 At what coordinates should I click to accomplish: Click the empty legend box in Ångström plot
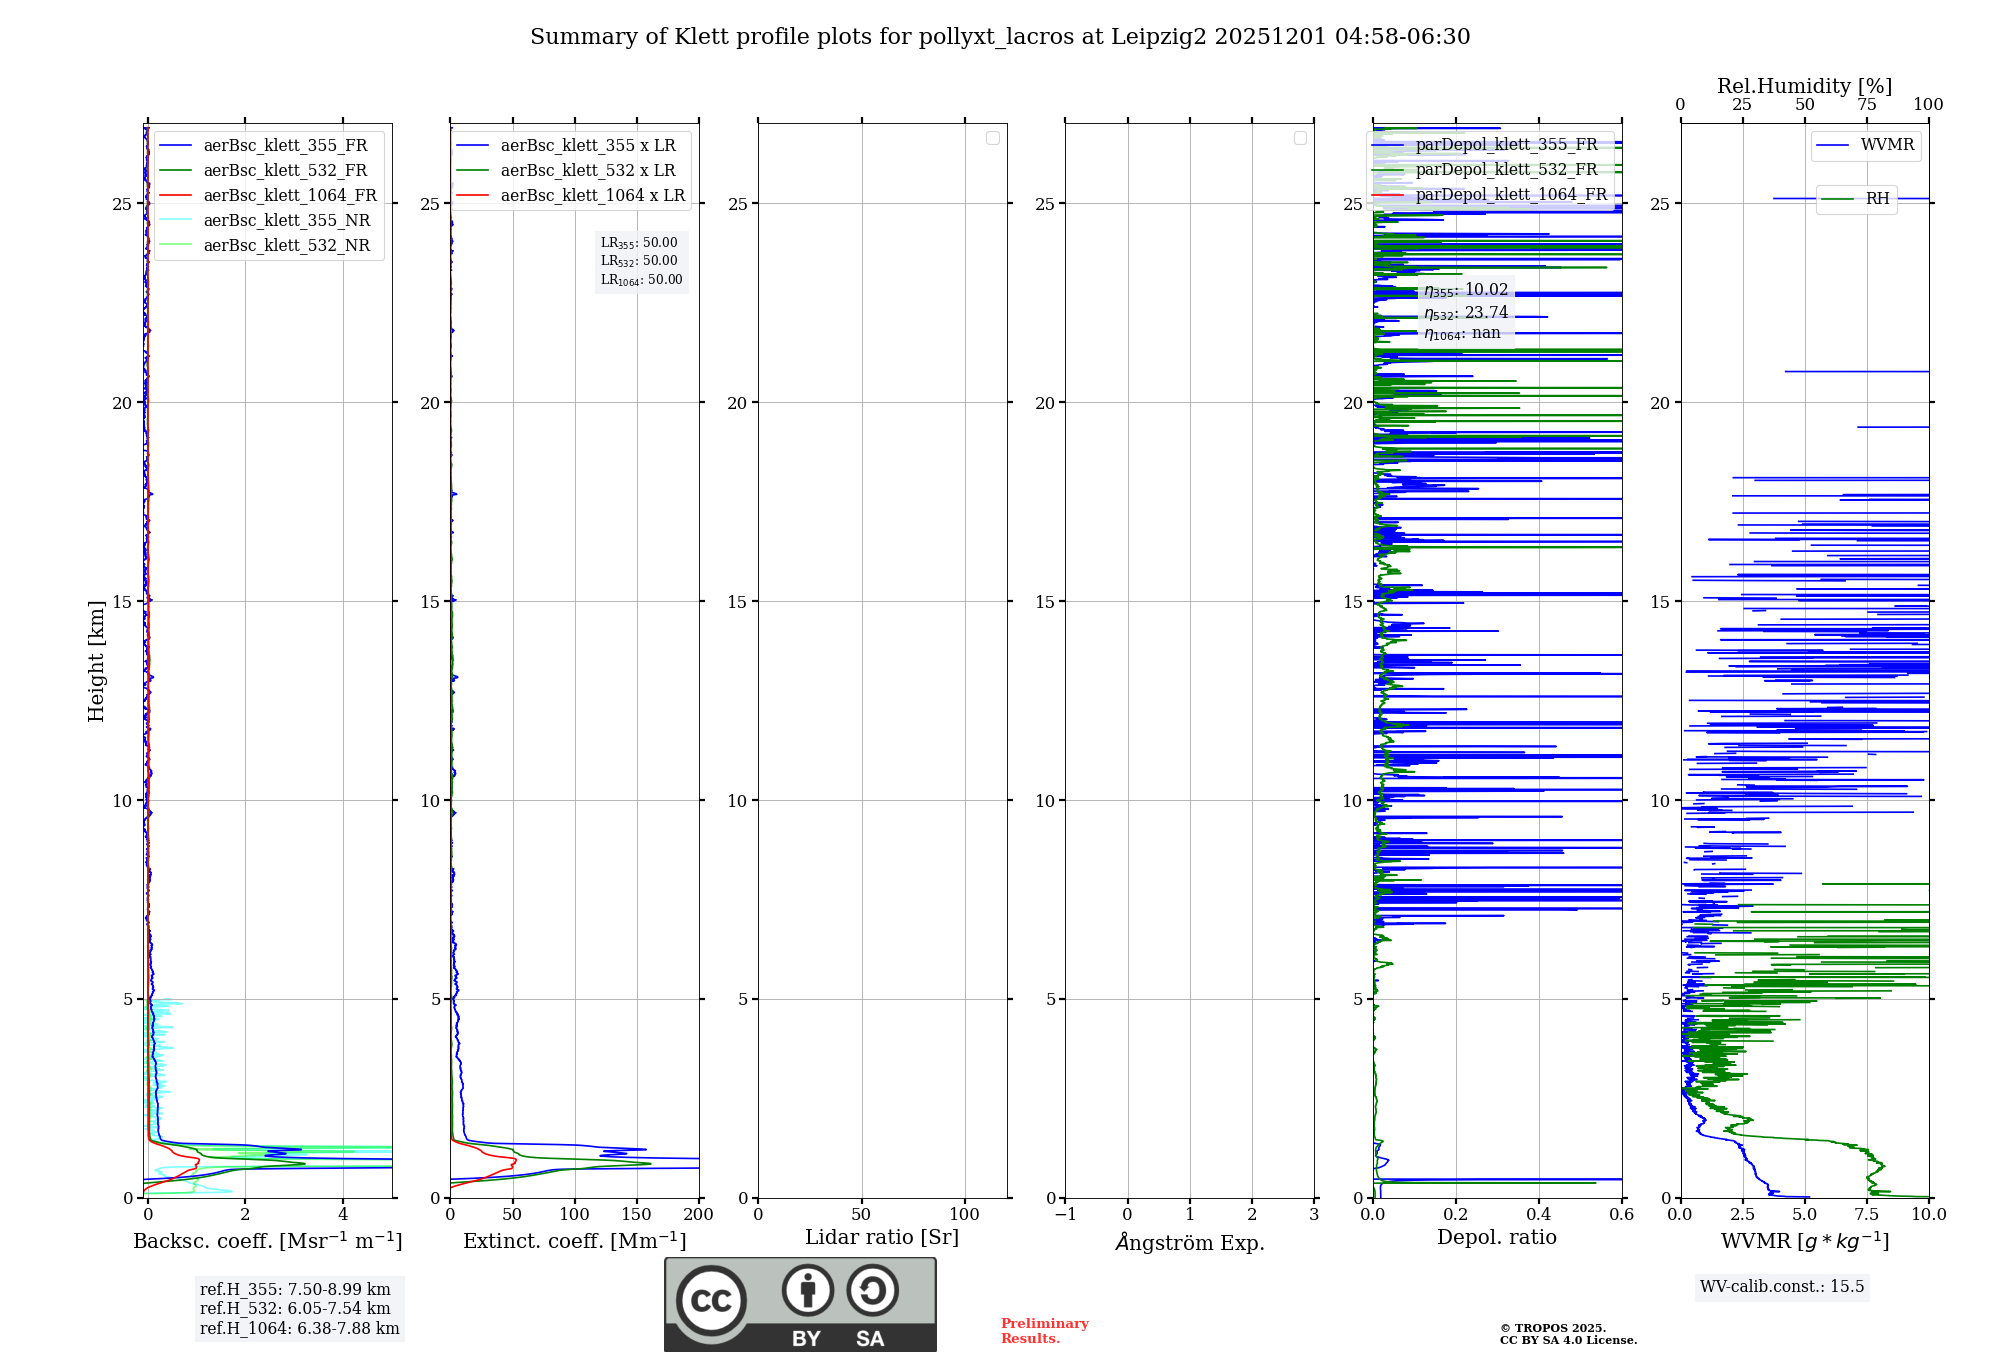click(x=1300, y=138)
